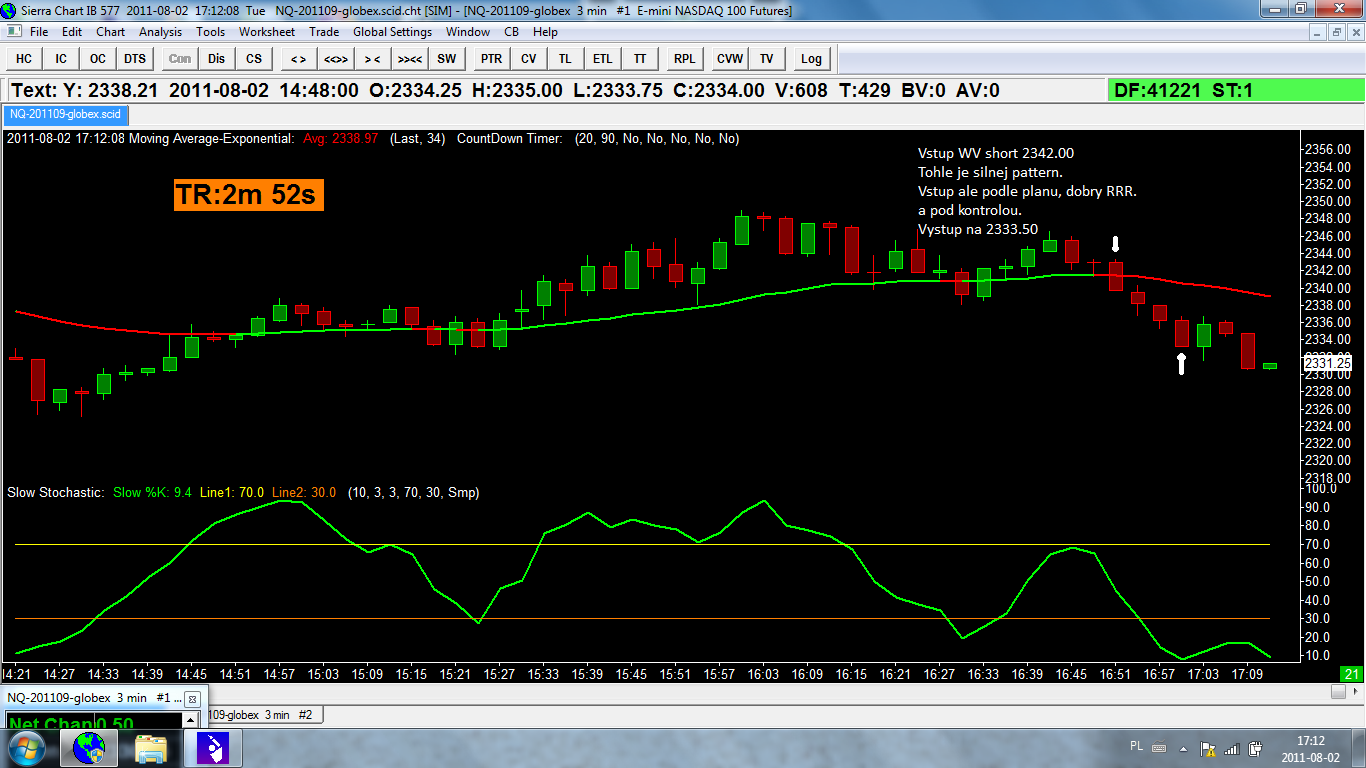The image size is (1366, 768).
Task: Click the RPL replay toolbar button
Action: [x=684, y=59]
